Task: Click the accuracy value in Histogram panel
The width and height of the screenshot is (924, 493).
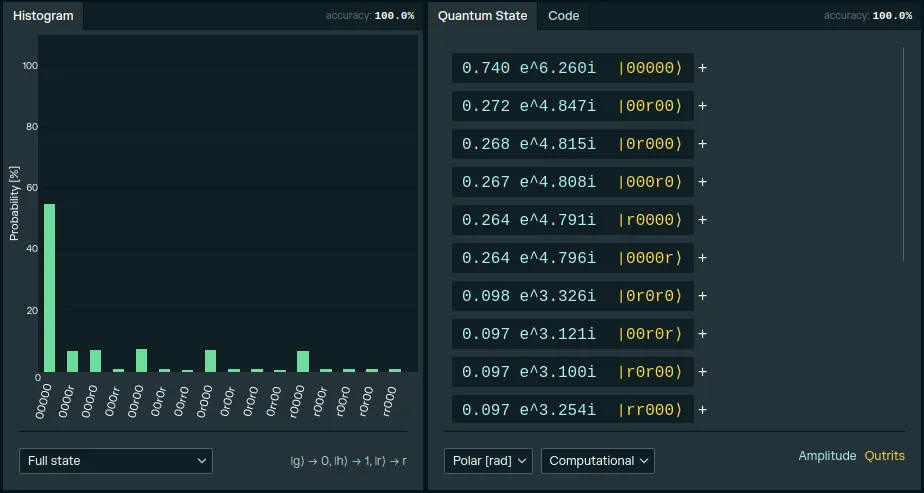Action: coord(394,16)
